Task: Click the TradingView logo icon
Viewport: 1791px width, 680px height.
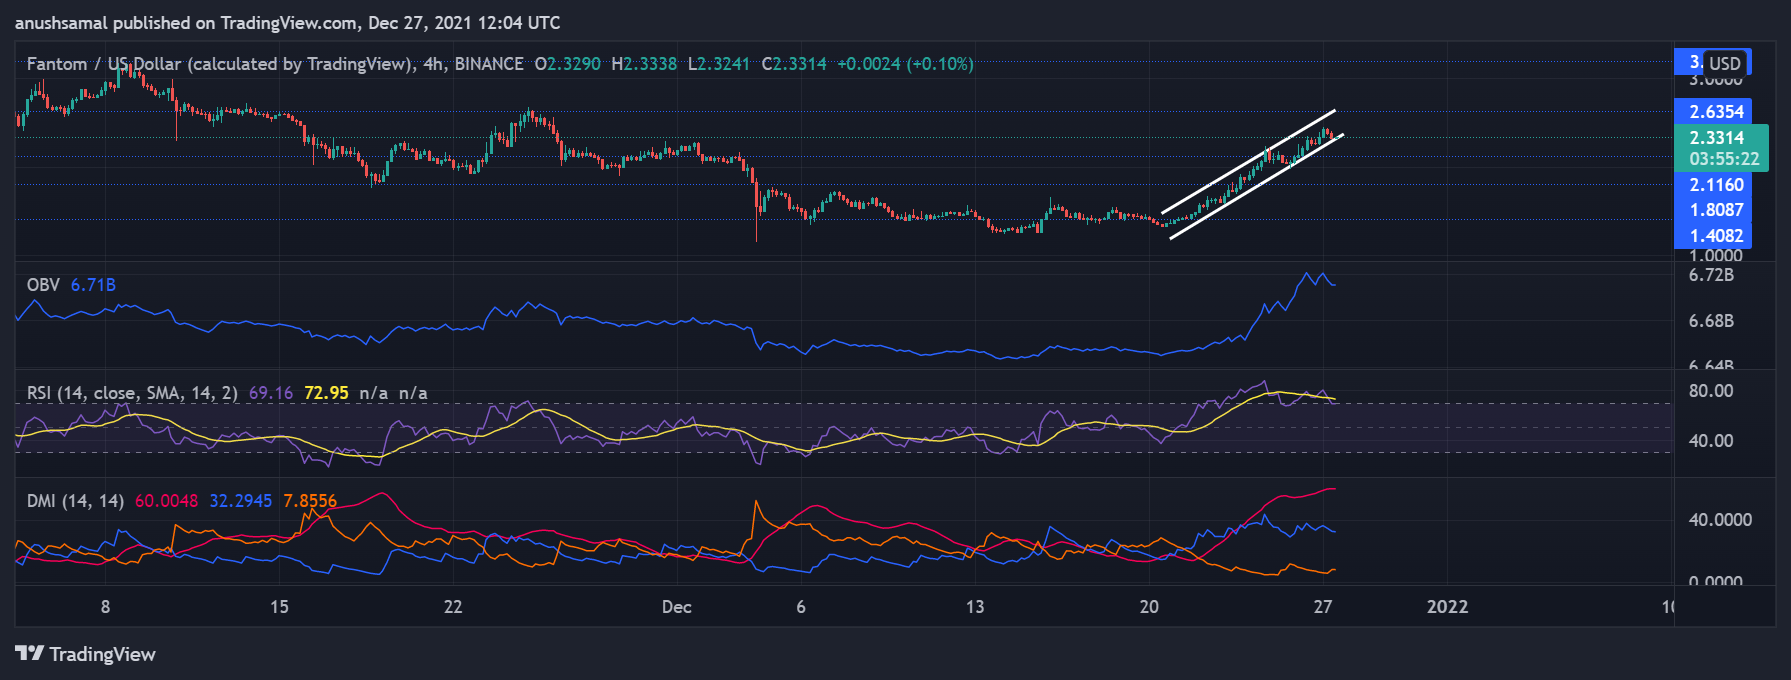Action: point(30,653)
